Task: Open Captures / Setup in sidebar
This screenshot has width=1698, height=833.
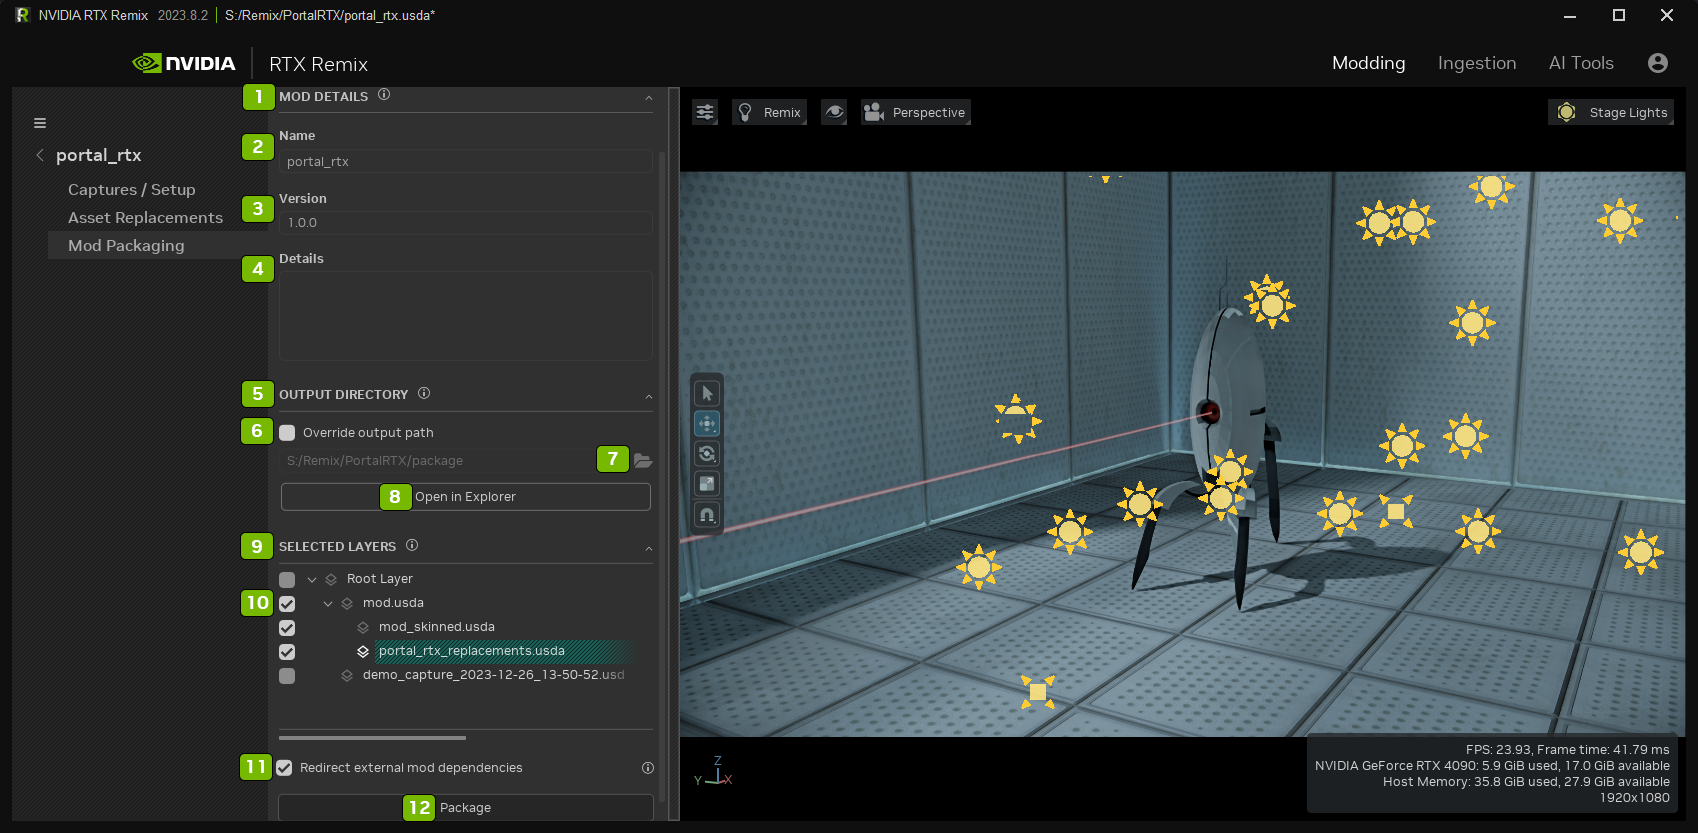Action: point(132,190)
